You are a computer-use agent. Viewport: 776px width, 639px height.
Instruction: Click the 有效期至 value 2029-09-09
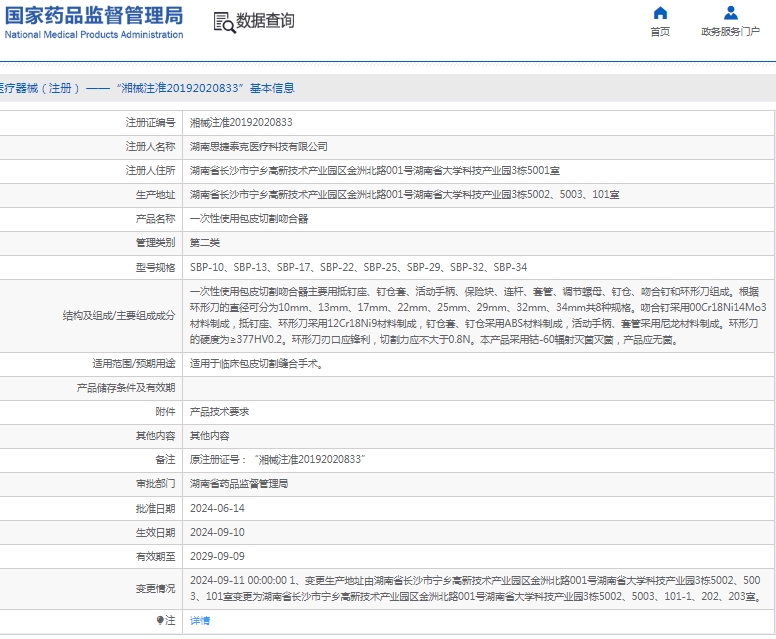(217, 556)
